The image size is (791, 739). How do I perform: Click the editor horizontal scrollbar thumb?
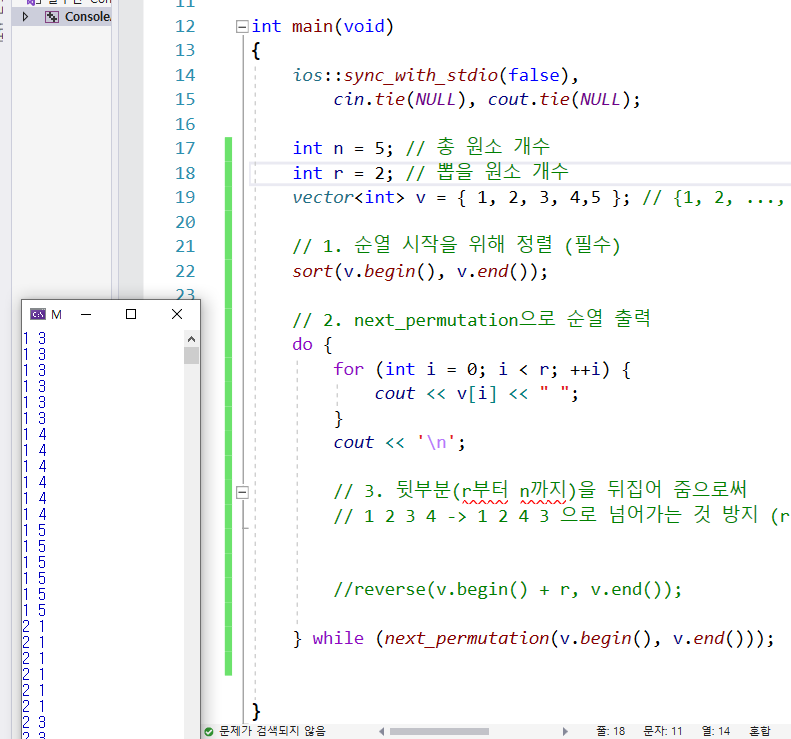tap(439, 731)
